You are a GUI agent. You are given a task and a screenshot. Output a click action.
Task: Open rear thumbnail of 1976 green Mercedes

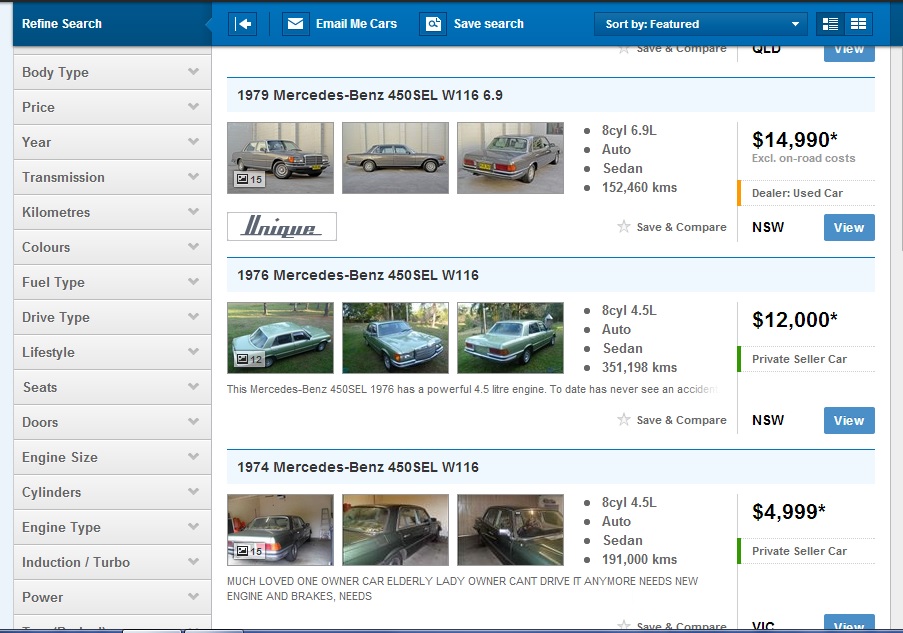coord(510,338)
